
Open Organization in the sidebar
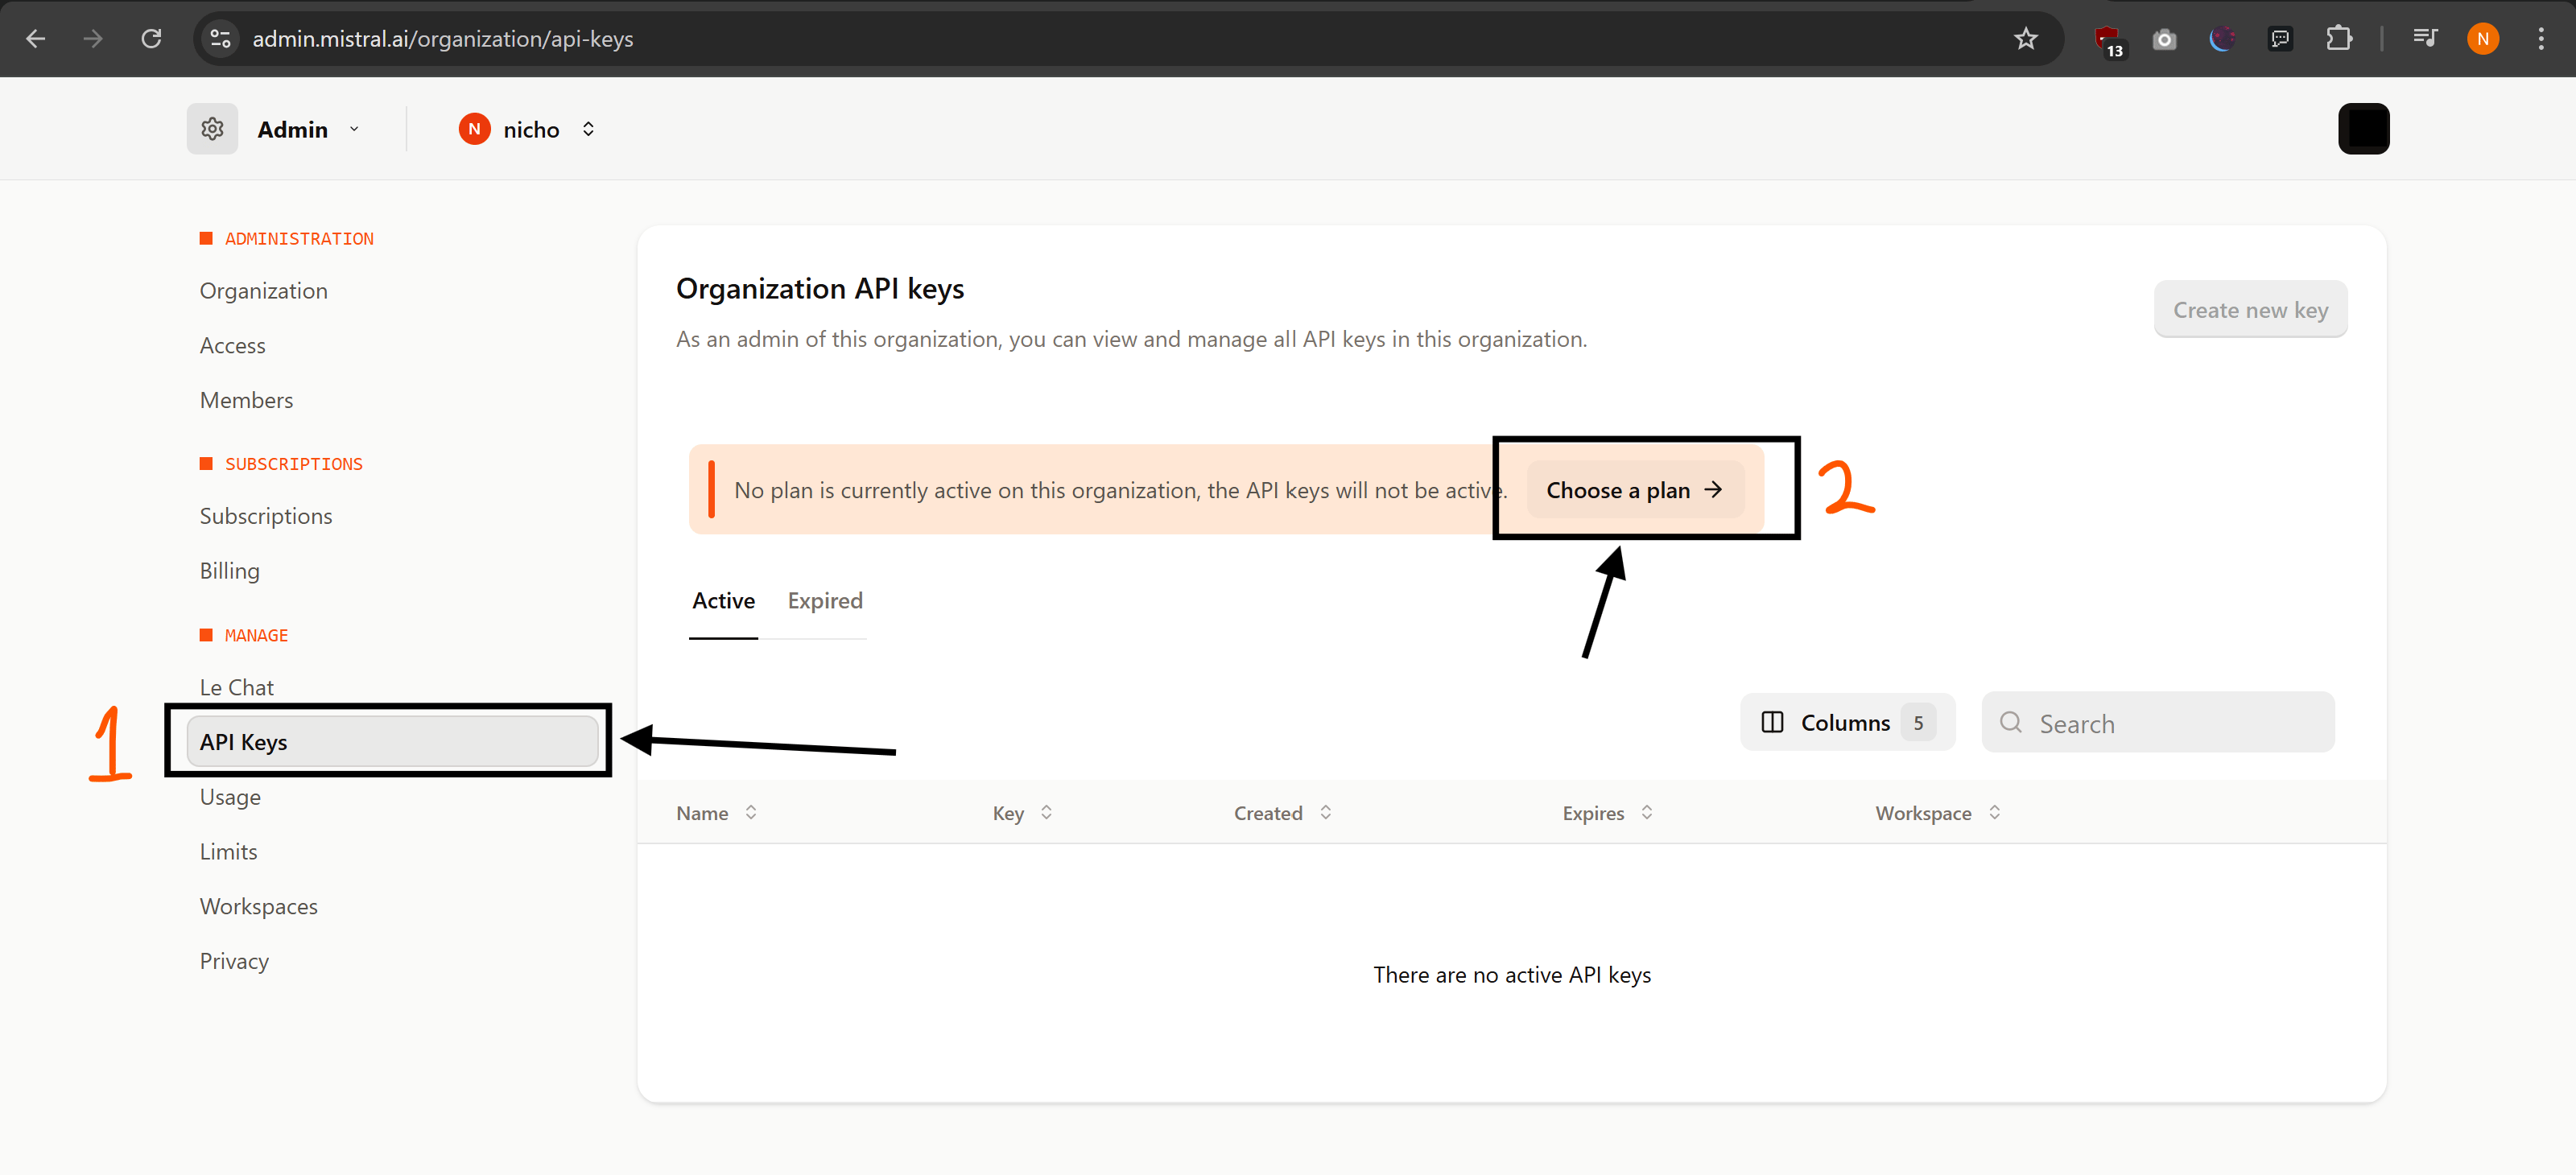click(263, 291)
